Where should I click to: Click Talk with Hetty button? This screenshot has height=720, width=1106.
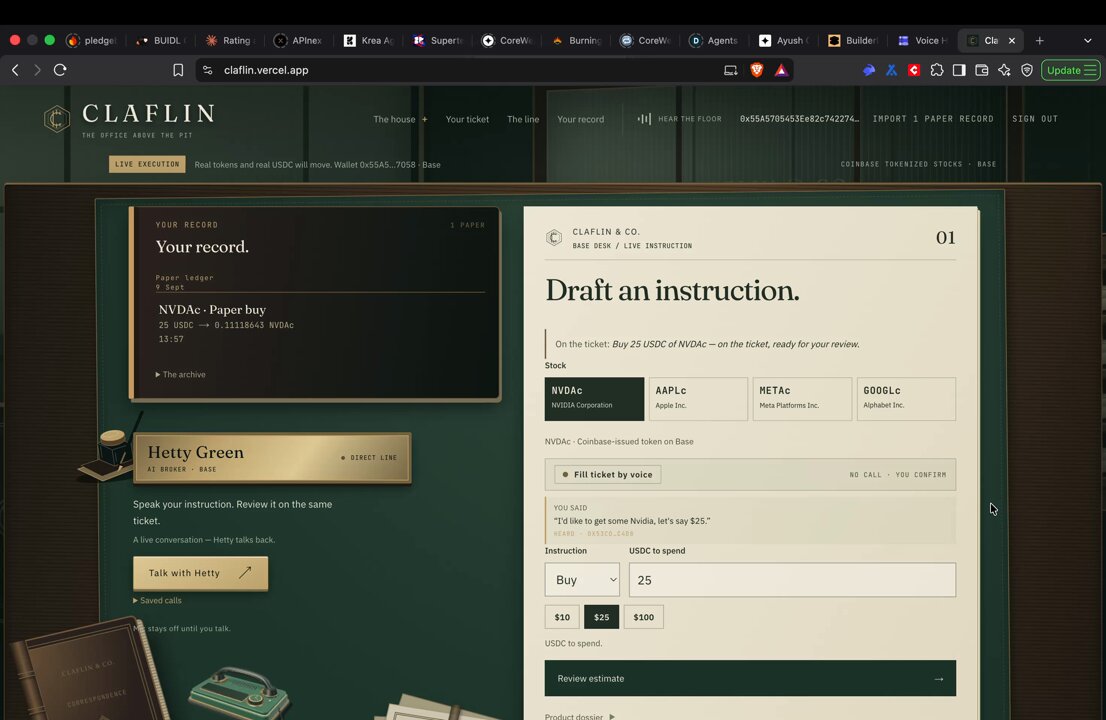(200, 573)
